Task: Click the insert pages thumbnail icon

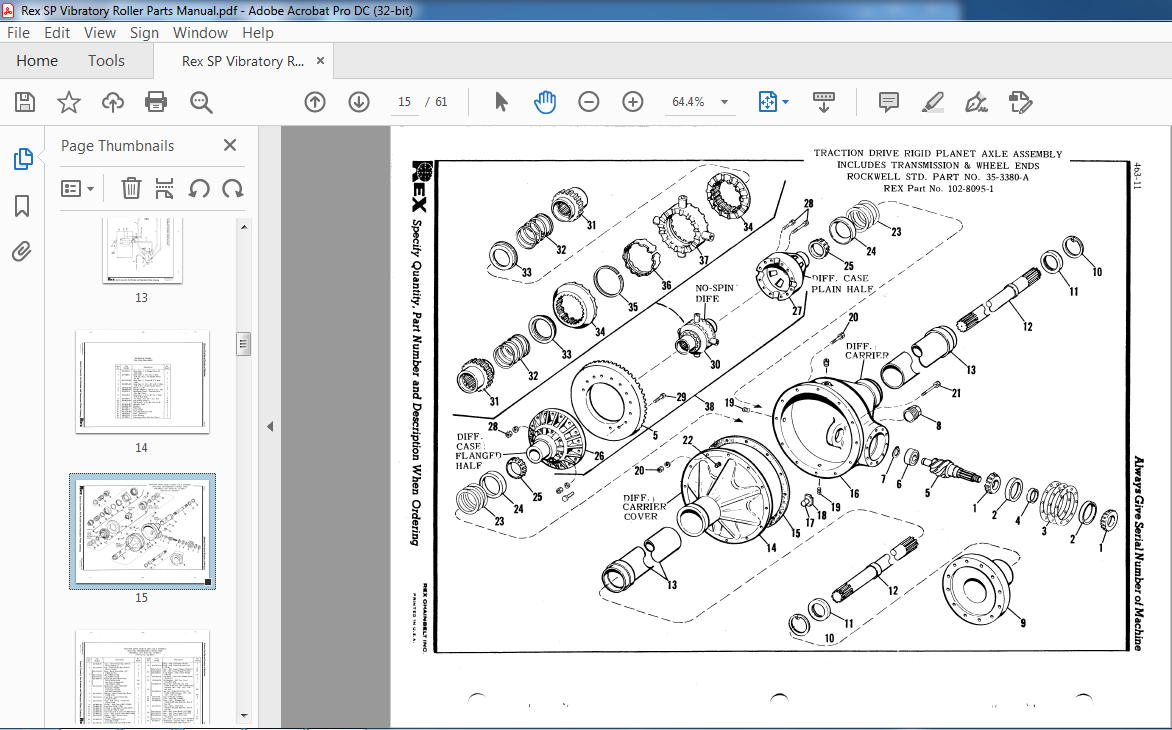Action: pyautogui.click(x=164, y=188)
